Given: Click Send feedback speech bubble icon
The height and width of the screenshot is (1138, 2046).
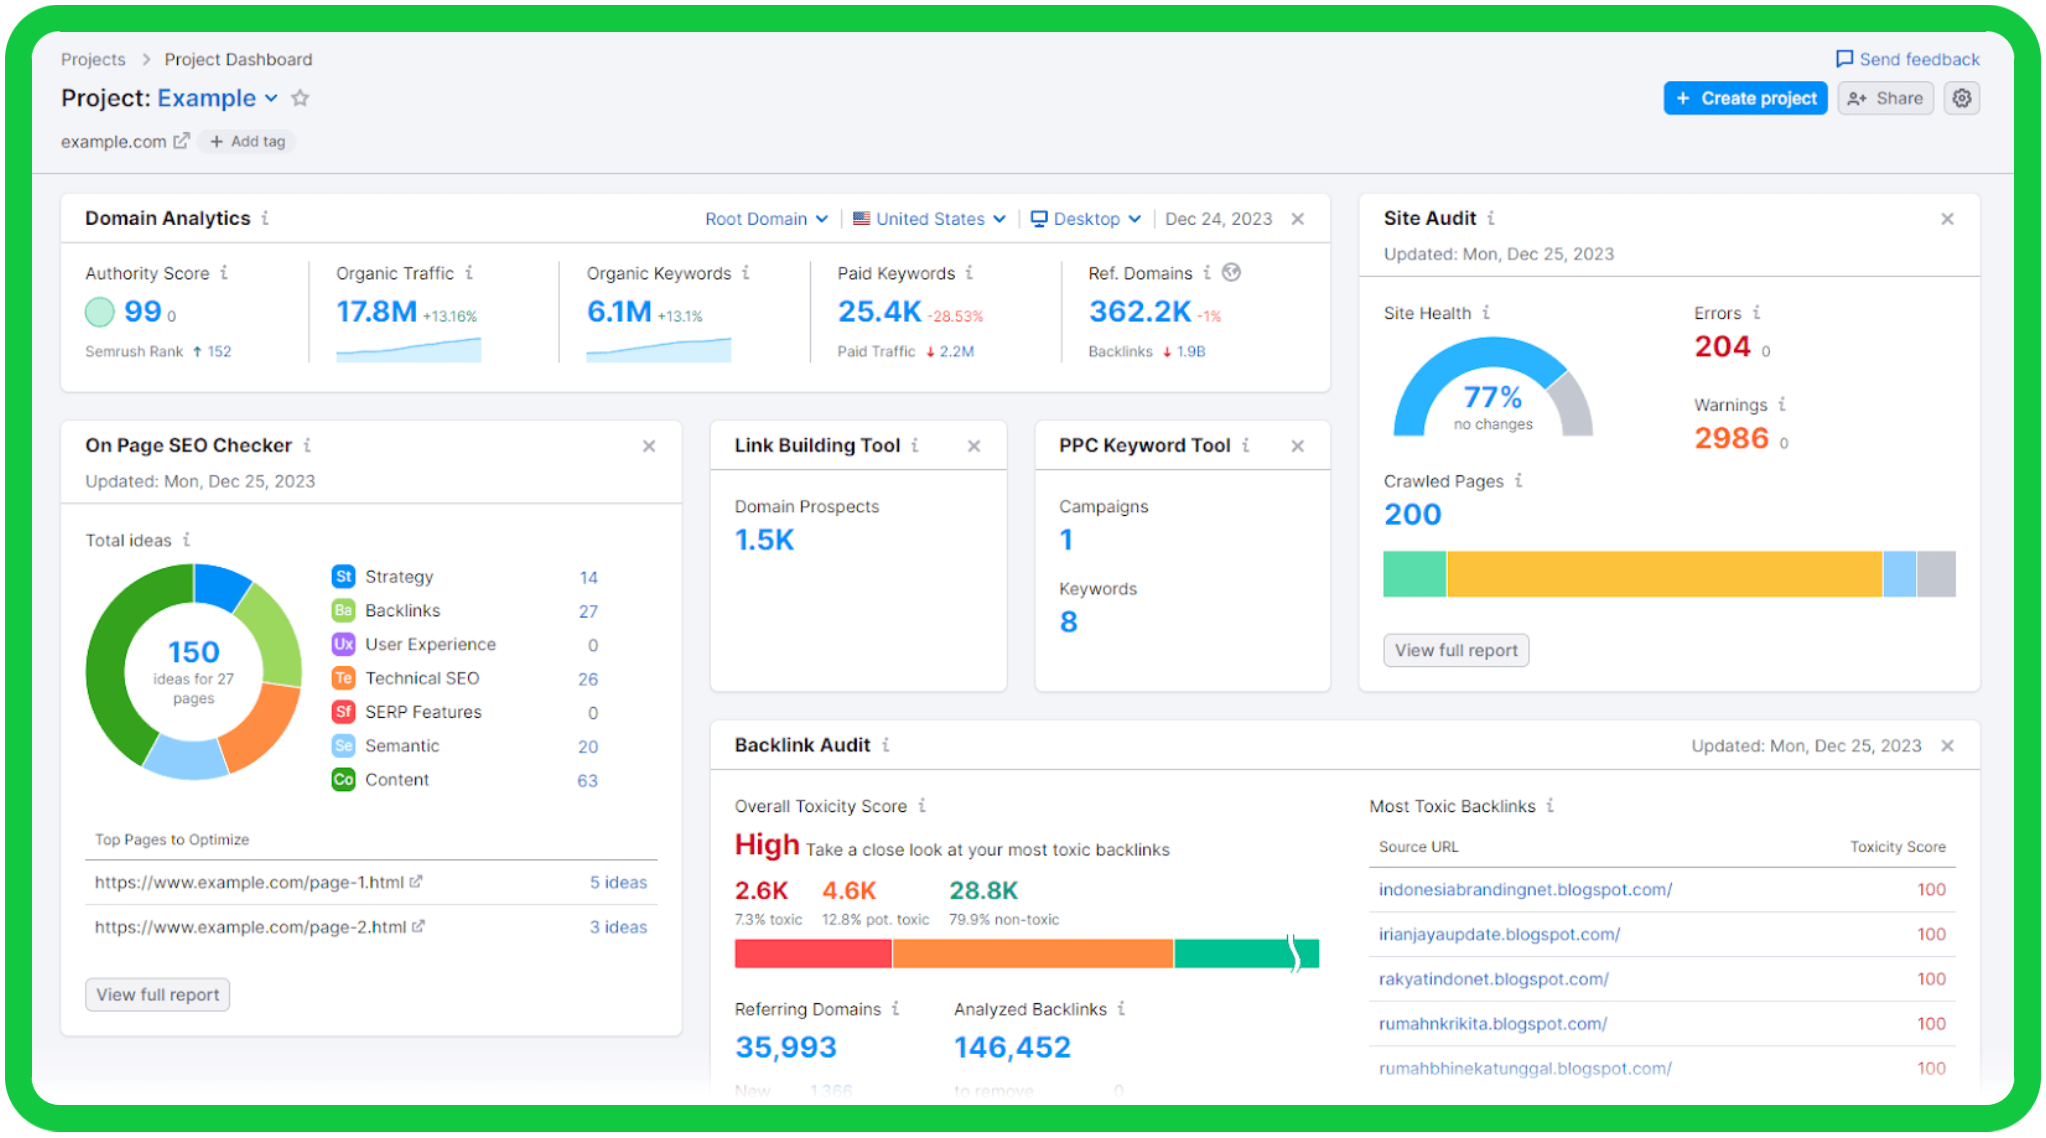Looking at the screenshot, I should [1844, 59].
